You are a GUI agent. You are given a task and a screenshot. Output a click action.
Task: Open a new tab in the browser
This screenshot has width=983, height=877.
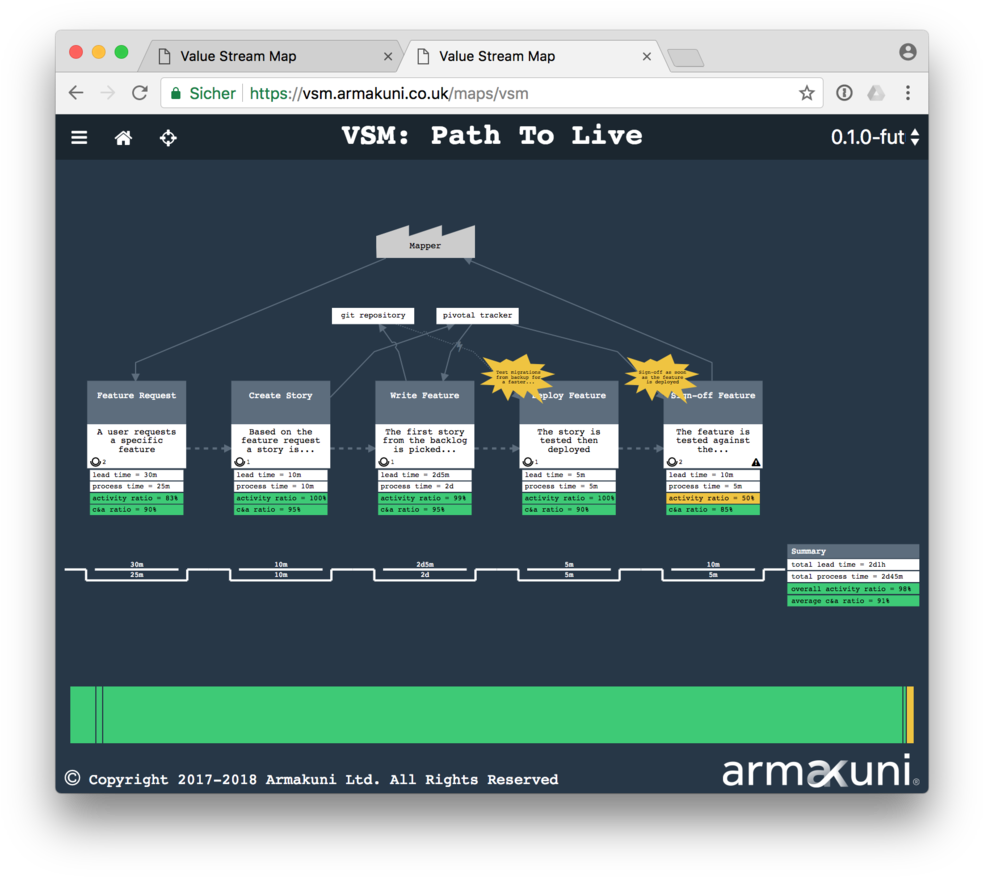pyautogui.click(x=686, y=58)
